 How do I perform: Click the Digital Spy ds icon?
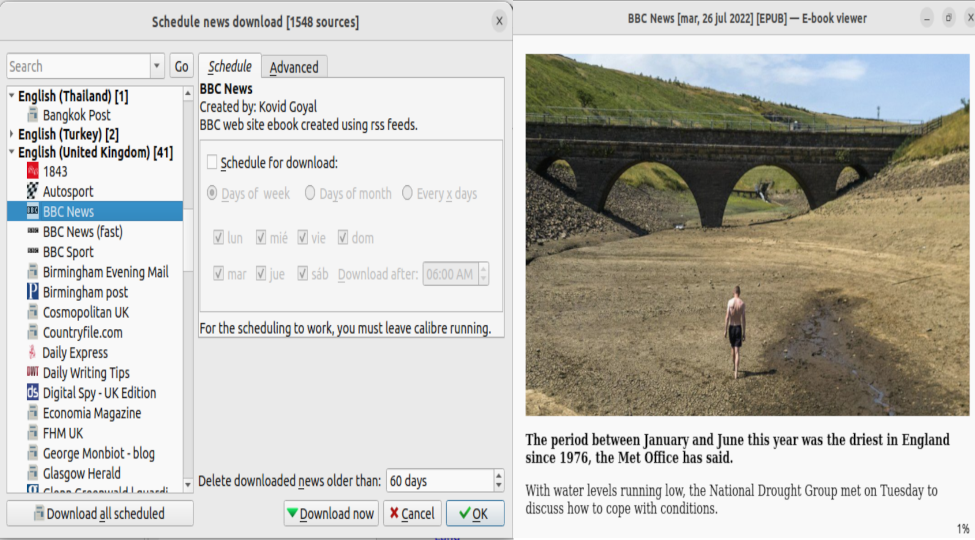coord(32,392)
